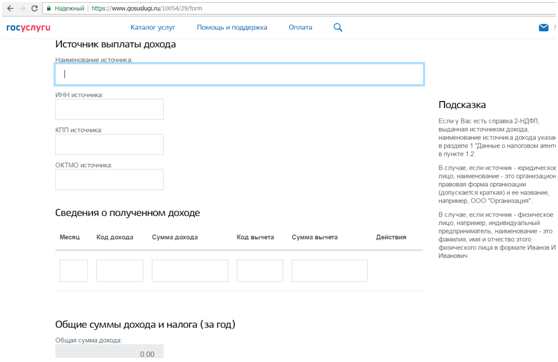This screenshot has height=362, width=558.
Task: Click the Сумма вычета column header
Action: pyautogui.click(x=315, y=237)
